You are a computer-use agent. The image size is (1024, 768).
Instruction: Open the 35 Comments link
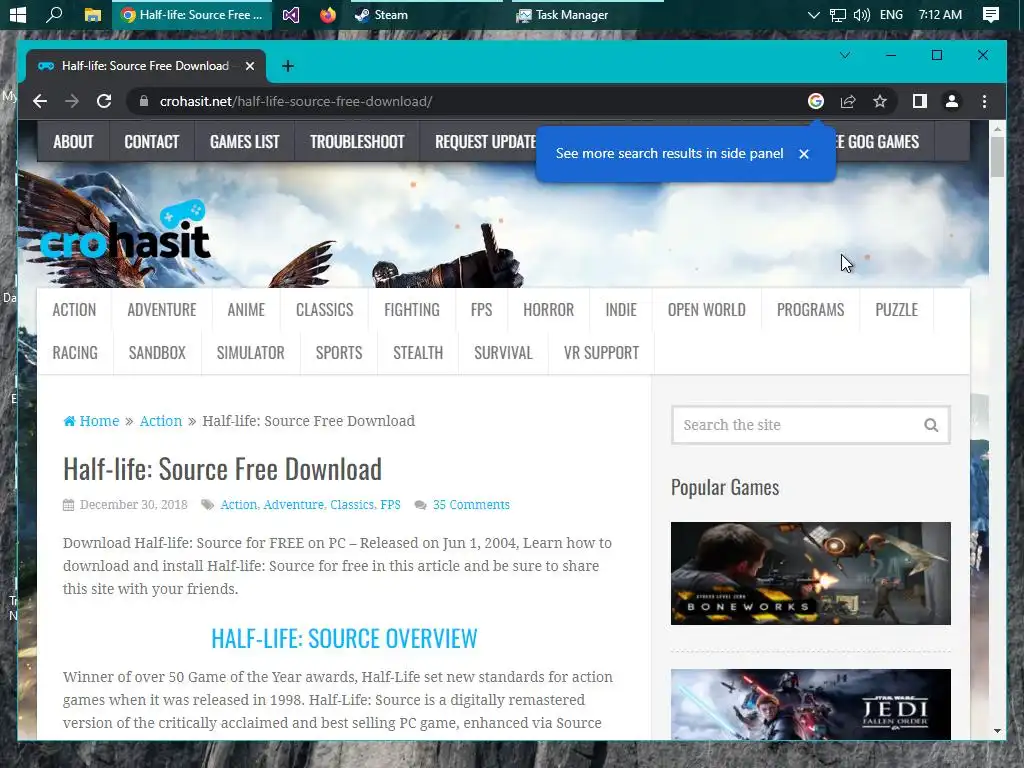pyautogui.click(x=471, y=505)
